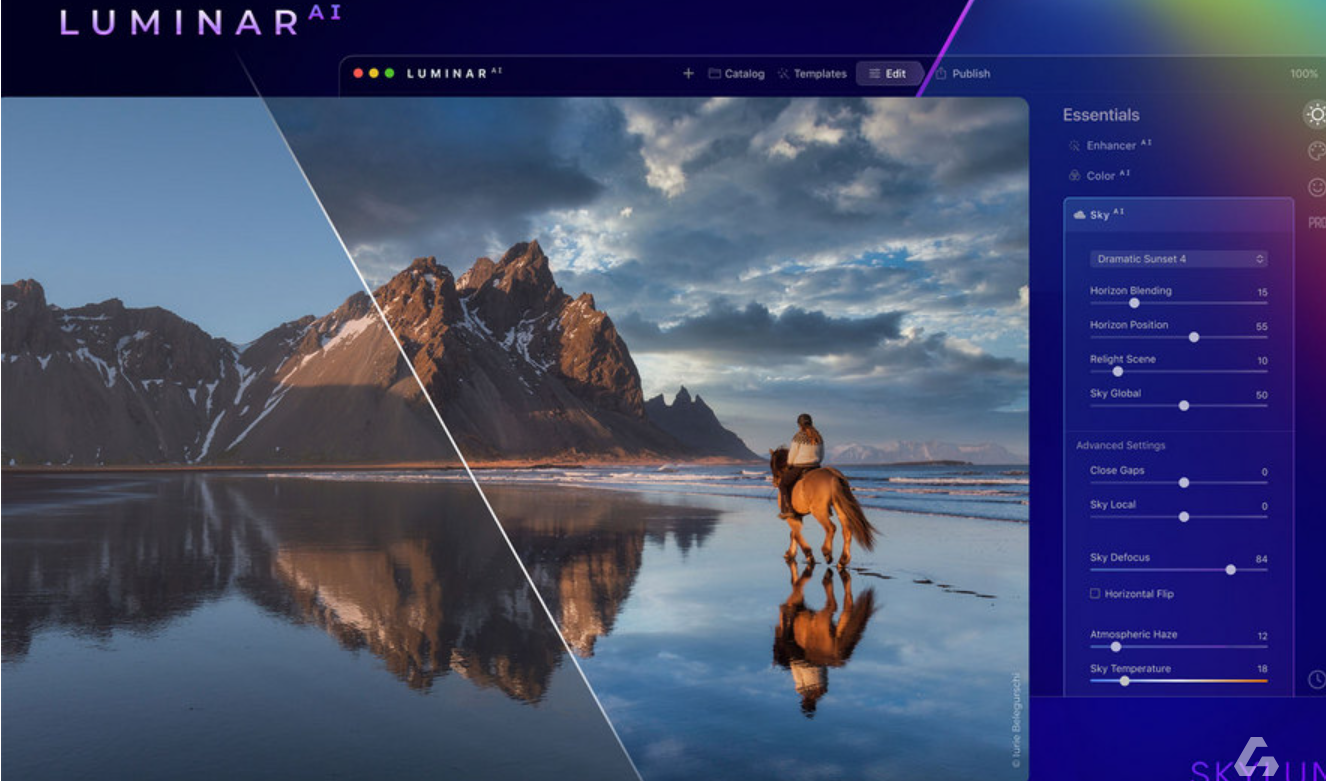This screenshot has height=781, width=1326.
Task: Enable the Horizontal Flip checkbox
Action: pyautogui.click(x=1095, y=593)
